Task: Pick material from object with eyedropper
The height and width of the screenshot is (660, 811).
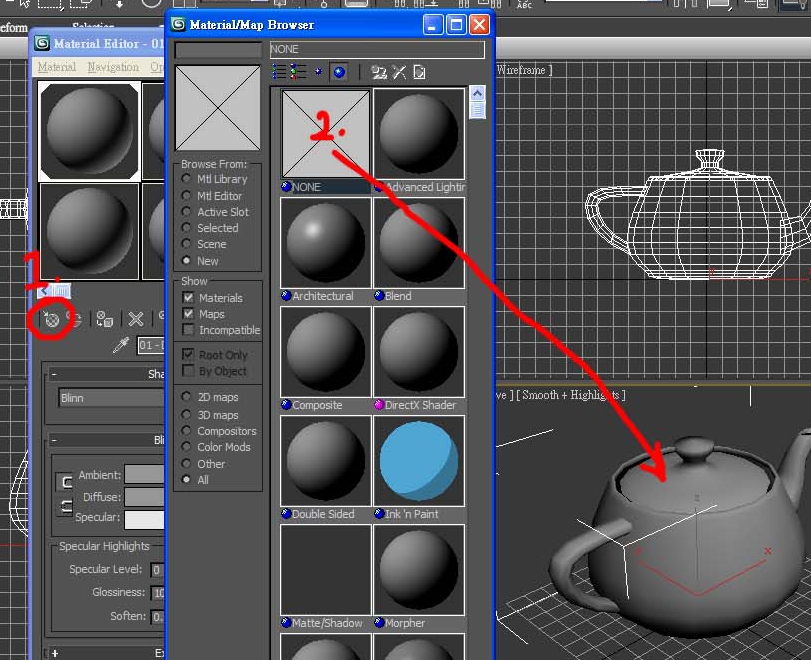Action: (x=122, y=346)
